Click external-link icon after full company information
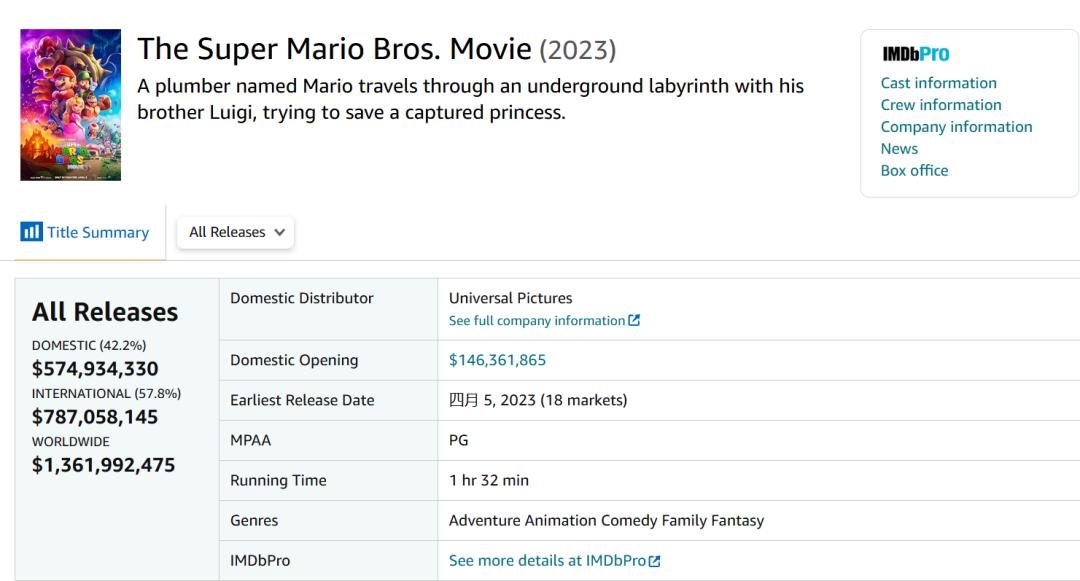This screenshot has width=1080, height=581. click(634, 321)
